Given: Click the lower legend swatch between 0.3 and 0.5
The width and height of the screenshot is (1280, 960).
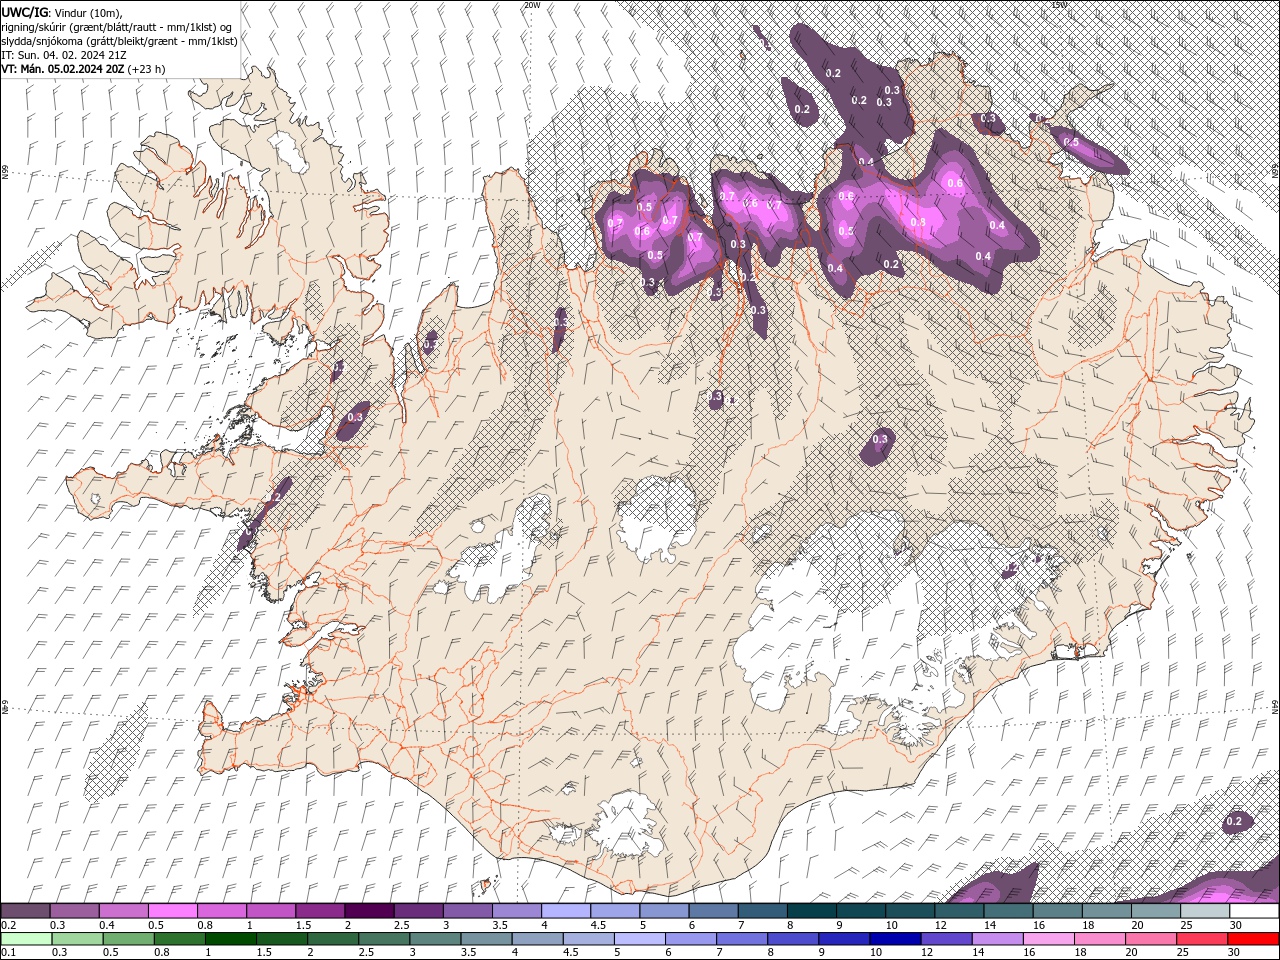Looking at the screenshot, I should pyautogui.click(x=75, y=939).
